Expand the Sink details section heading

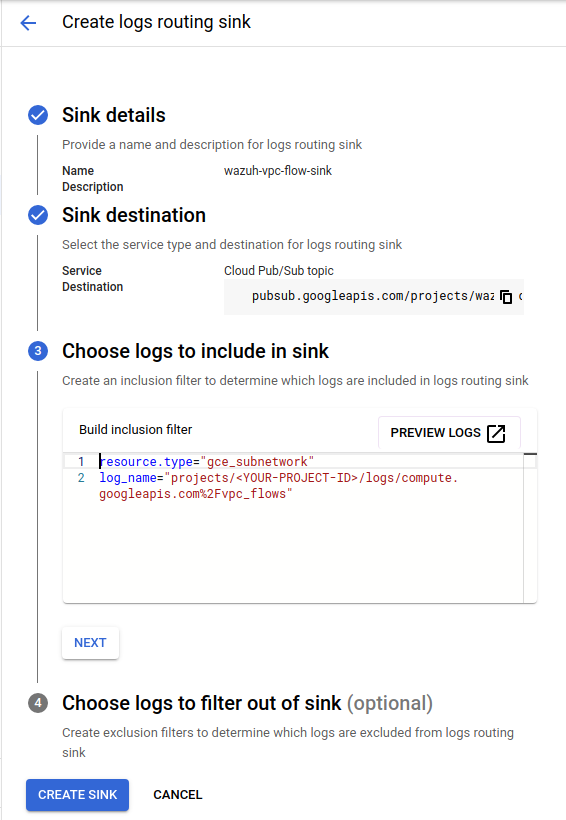(114, 115)
